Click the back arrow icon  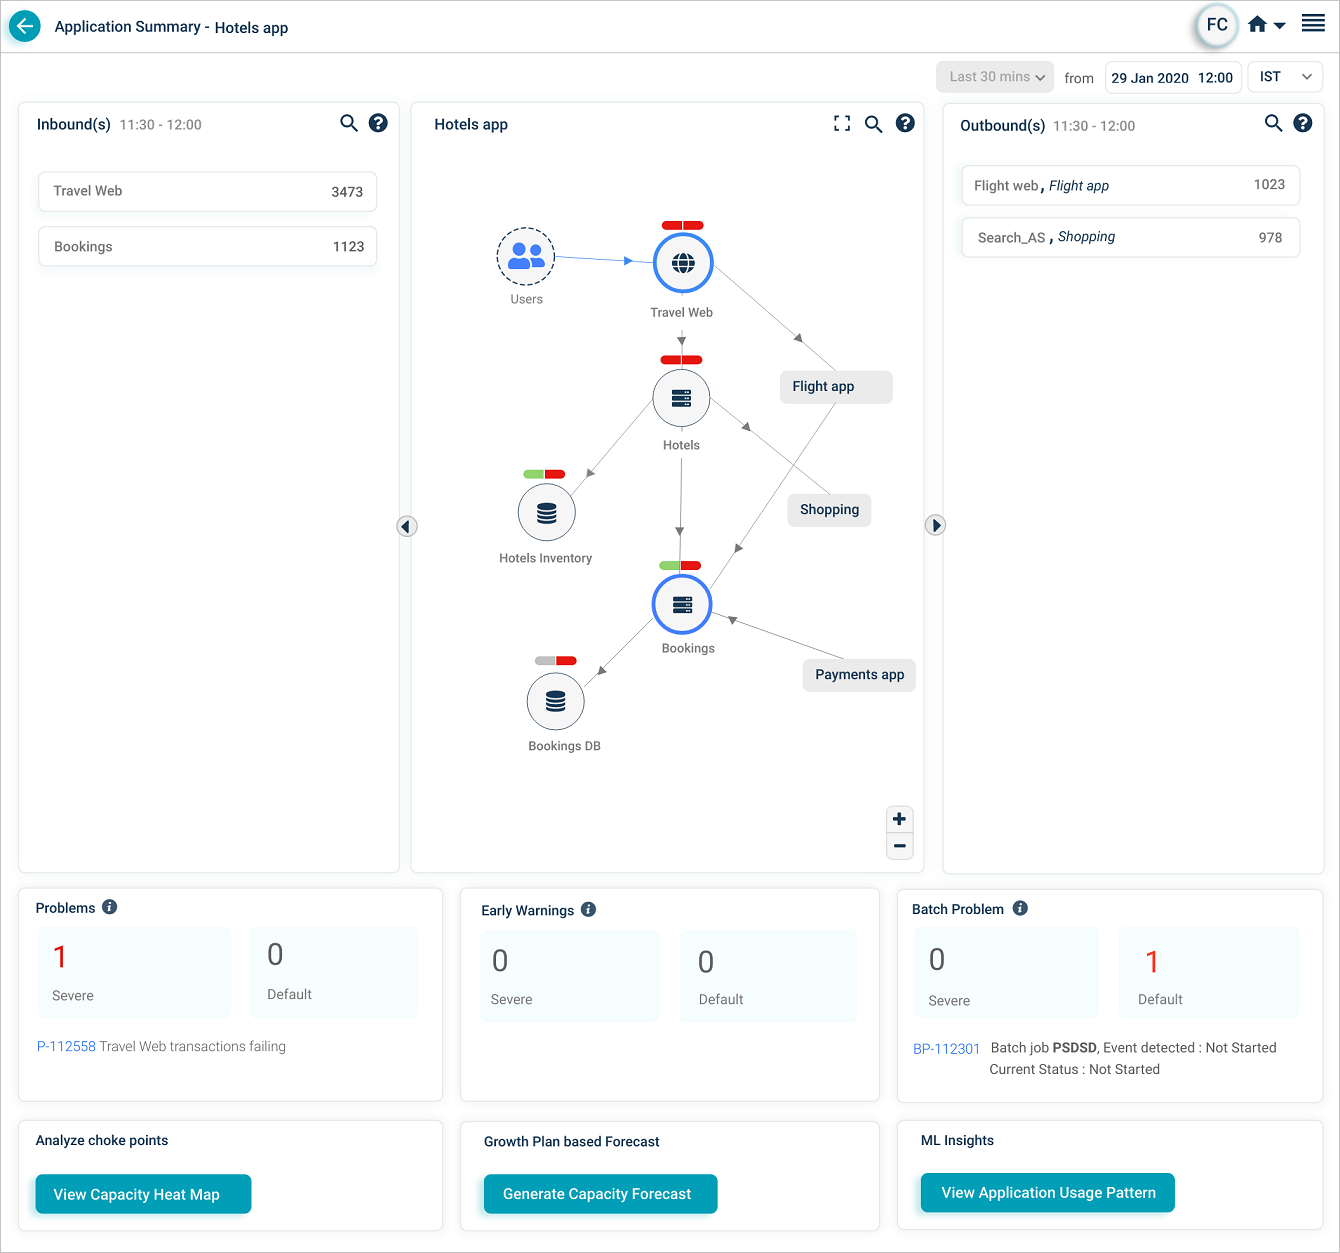[x=25, y=27]
